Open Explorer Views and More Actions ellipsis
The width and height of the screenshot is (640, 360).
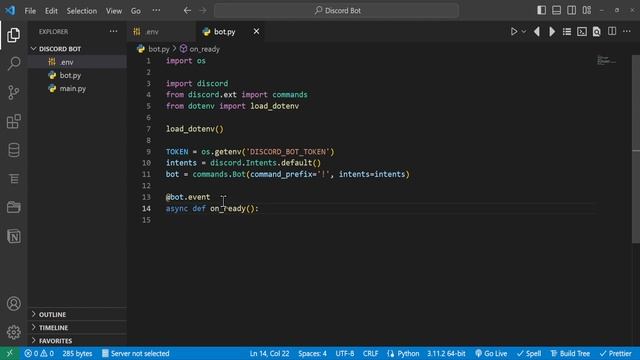(113, 31)
